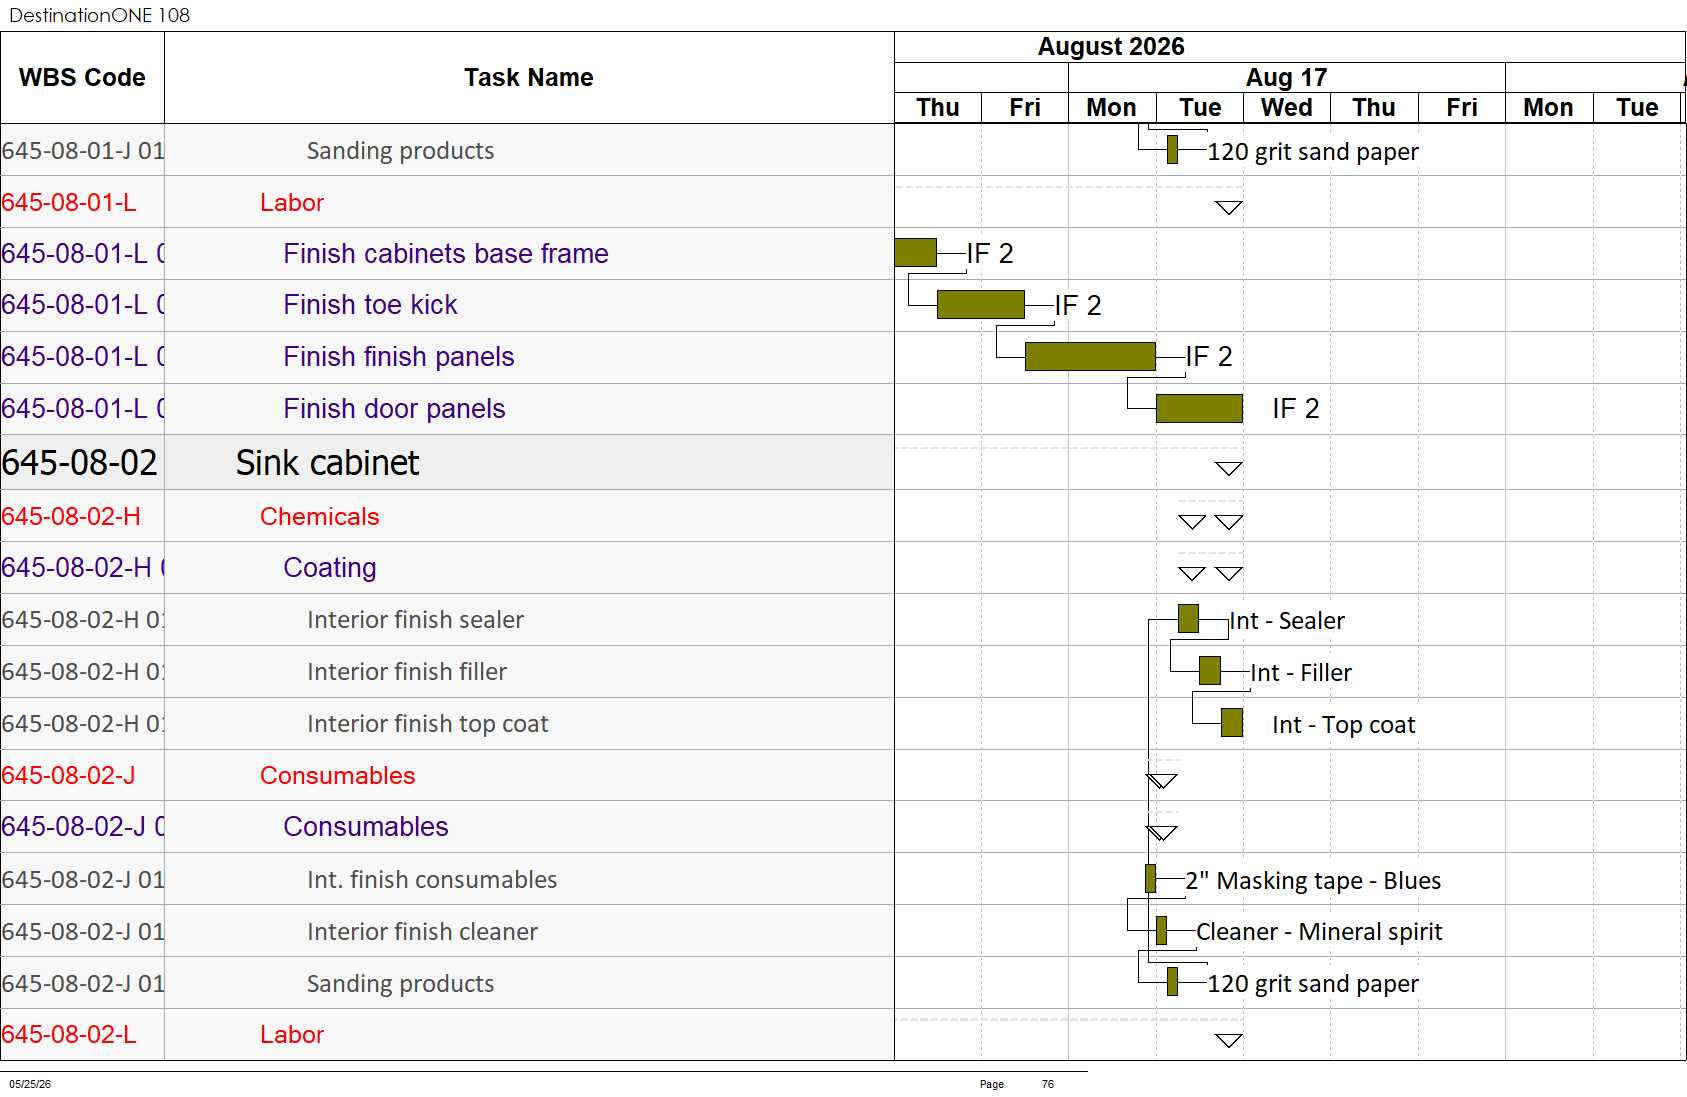Screen dimensions: 1687x1097
Task: Click the Finish finish panels Gantt bar
Action: 1090,357
